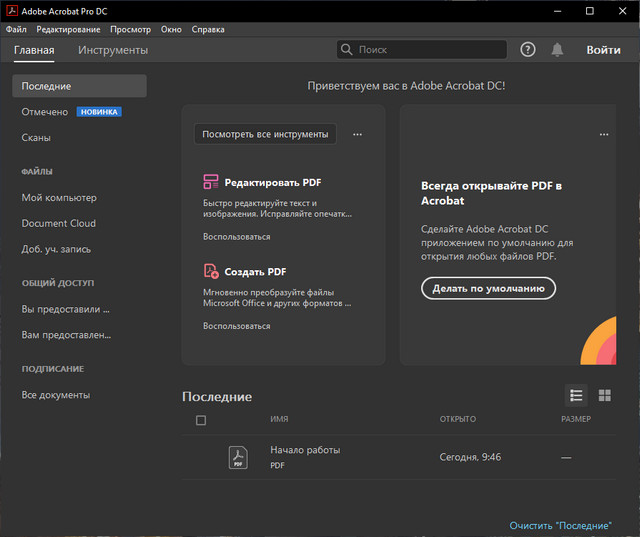Select Document Cloud in the sidebar

tap(59, 223)
